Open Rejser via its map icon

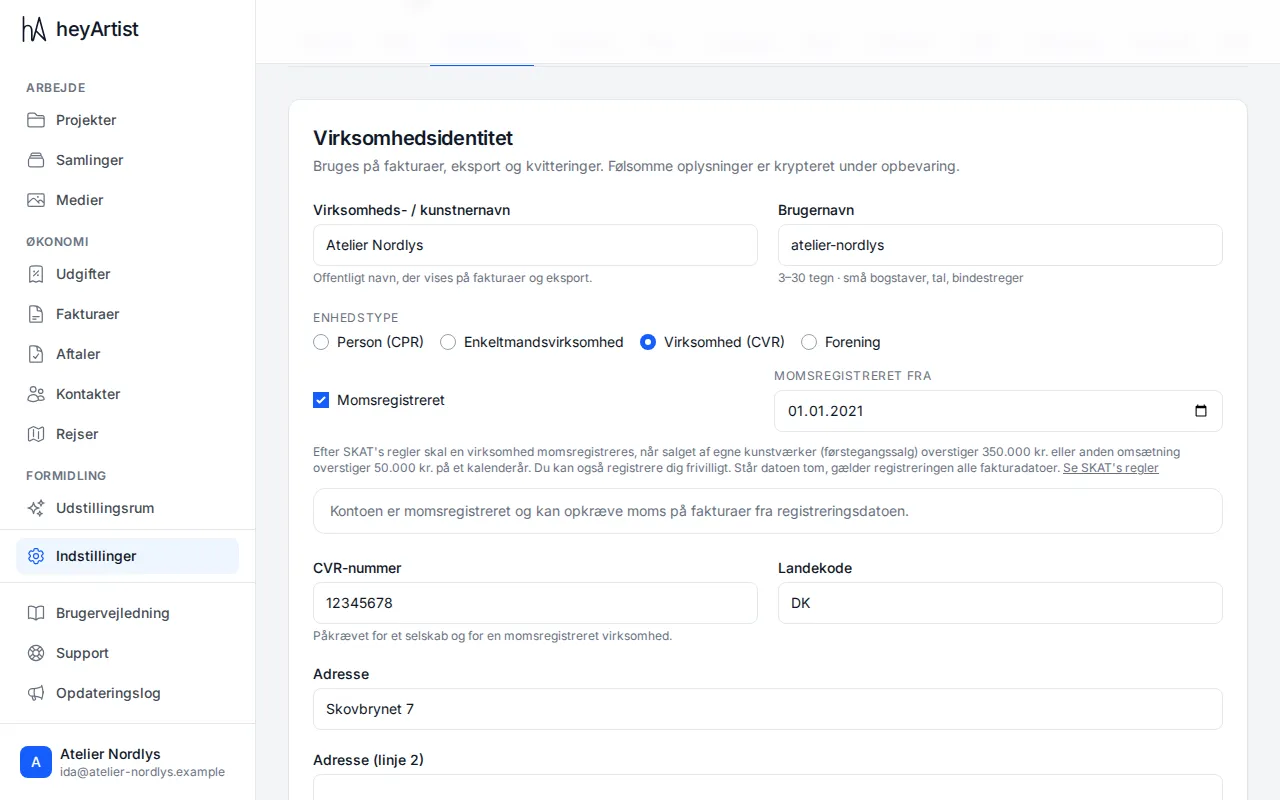coord(36,434)
